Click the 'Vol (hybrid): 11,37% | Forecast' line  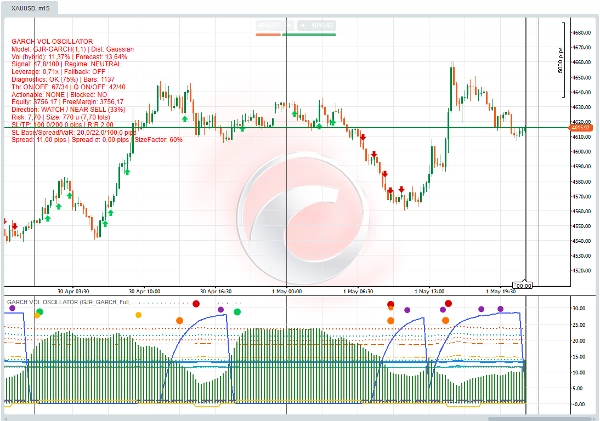tap(69, 57)
